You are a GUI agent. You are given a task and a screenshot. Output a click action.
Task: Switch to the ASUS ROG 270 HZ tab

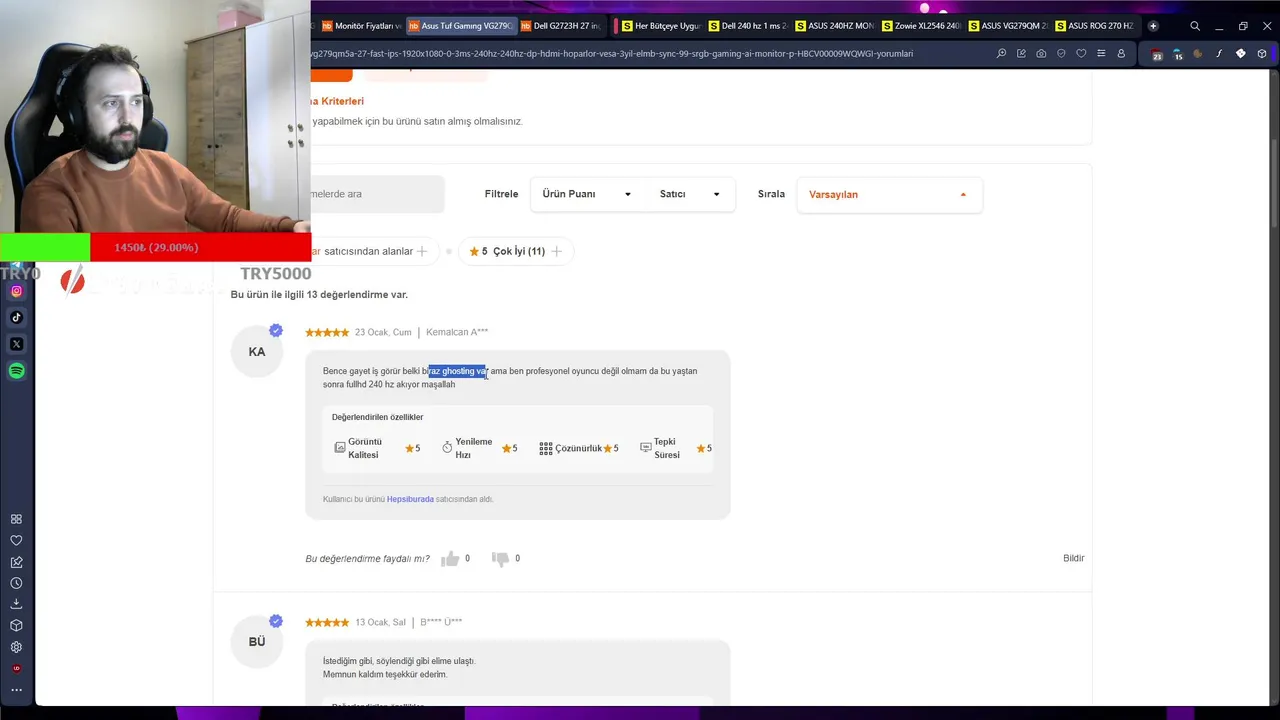tap(1094, 26)
